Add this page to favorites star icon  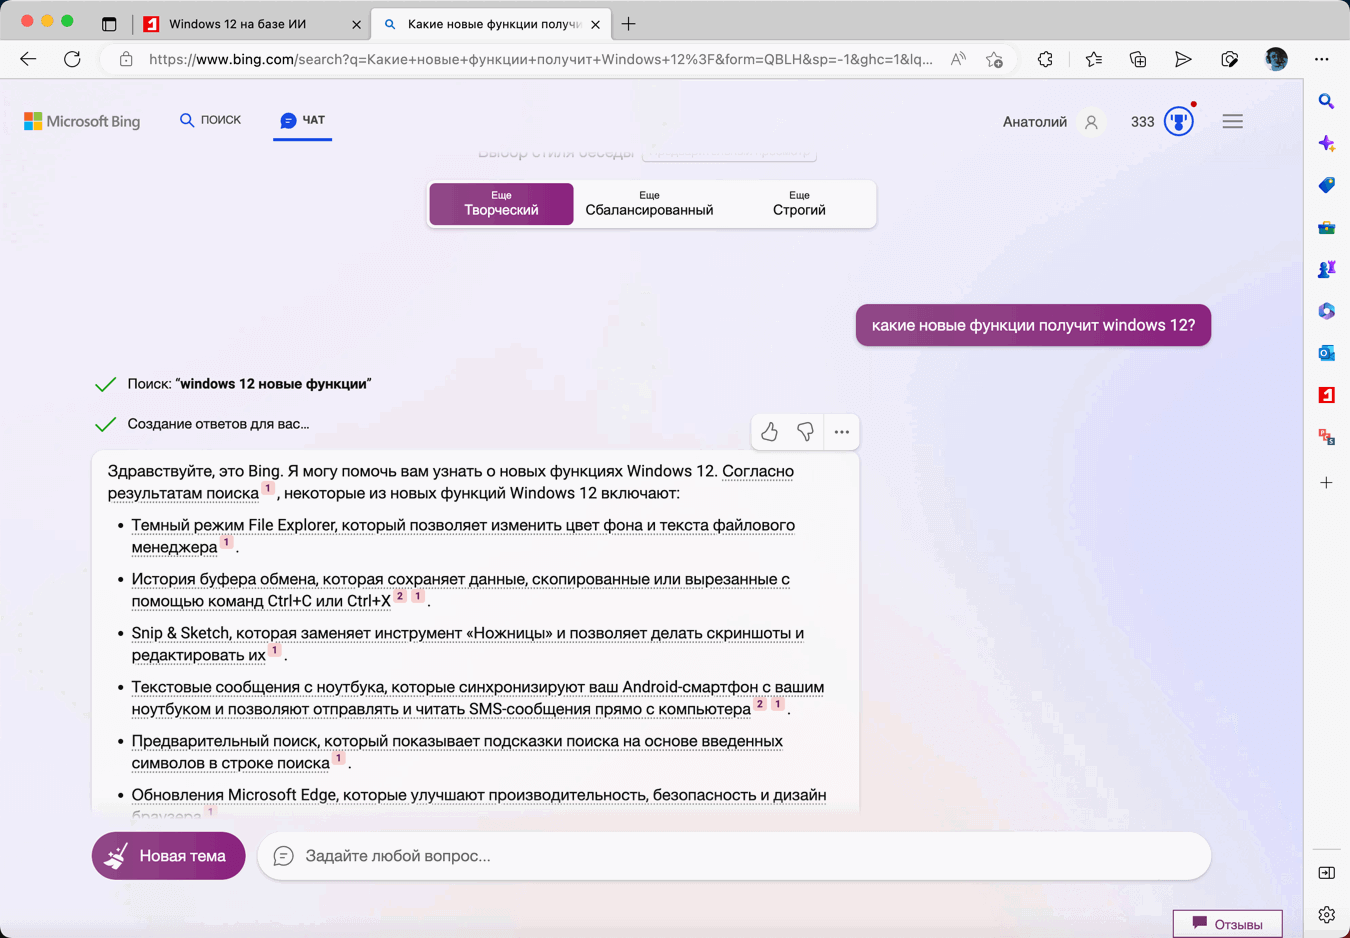(x=994, y=59)
